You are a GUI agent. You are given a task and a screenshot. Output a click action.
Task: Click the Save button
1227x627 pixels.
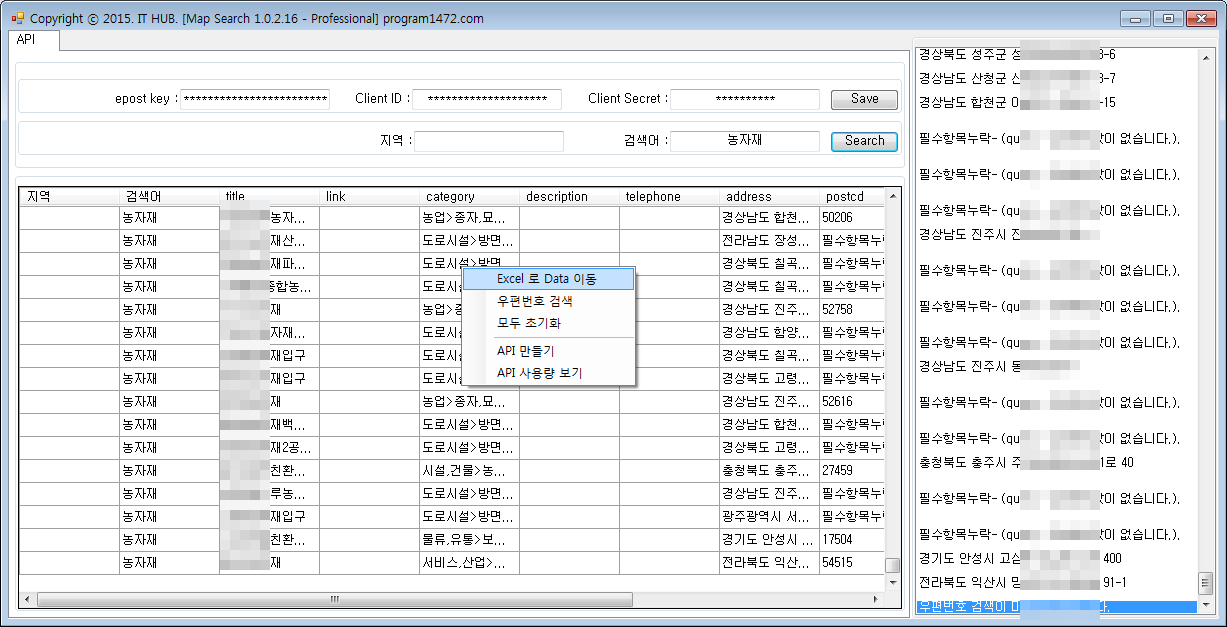point(864,99)
